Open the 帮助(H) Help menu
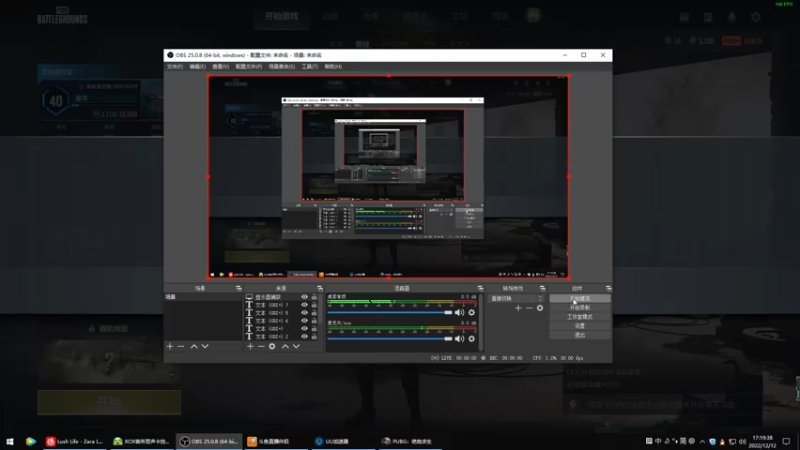Image resolution: width=800 pixels, height=450 pixels. coord(333,66)
